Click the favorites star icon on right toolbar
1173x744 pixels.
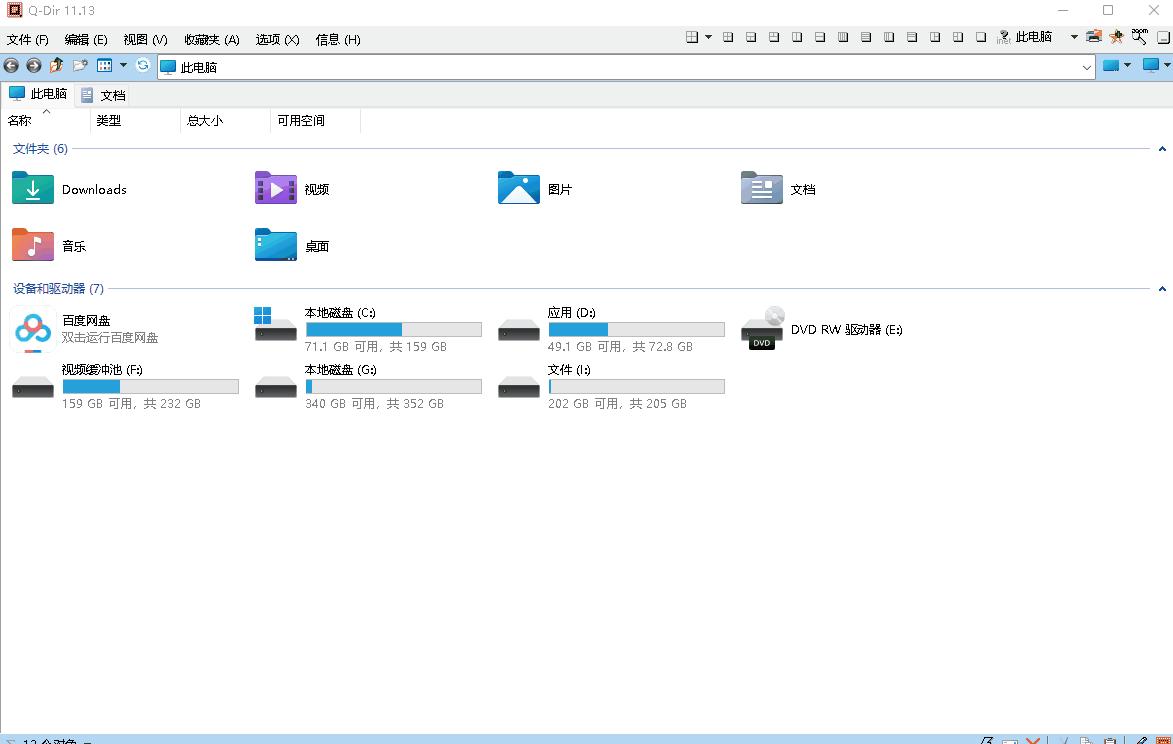(1117, 36)
